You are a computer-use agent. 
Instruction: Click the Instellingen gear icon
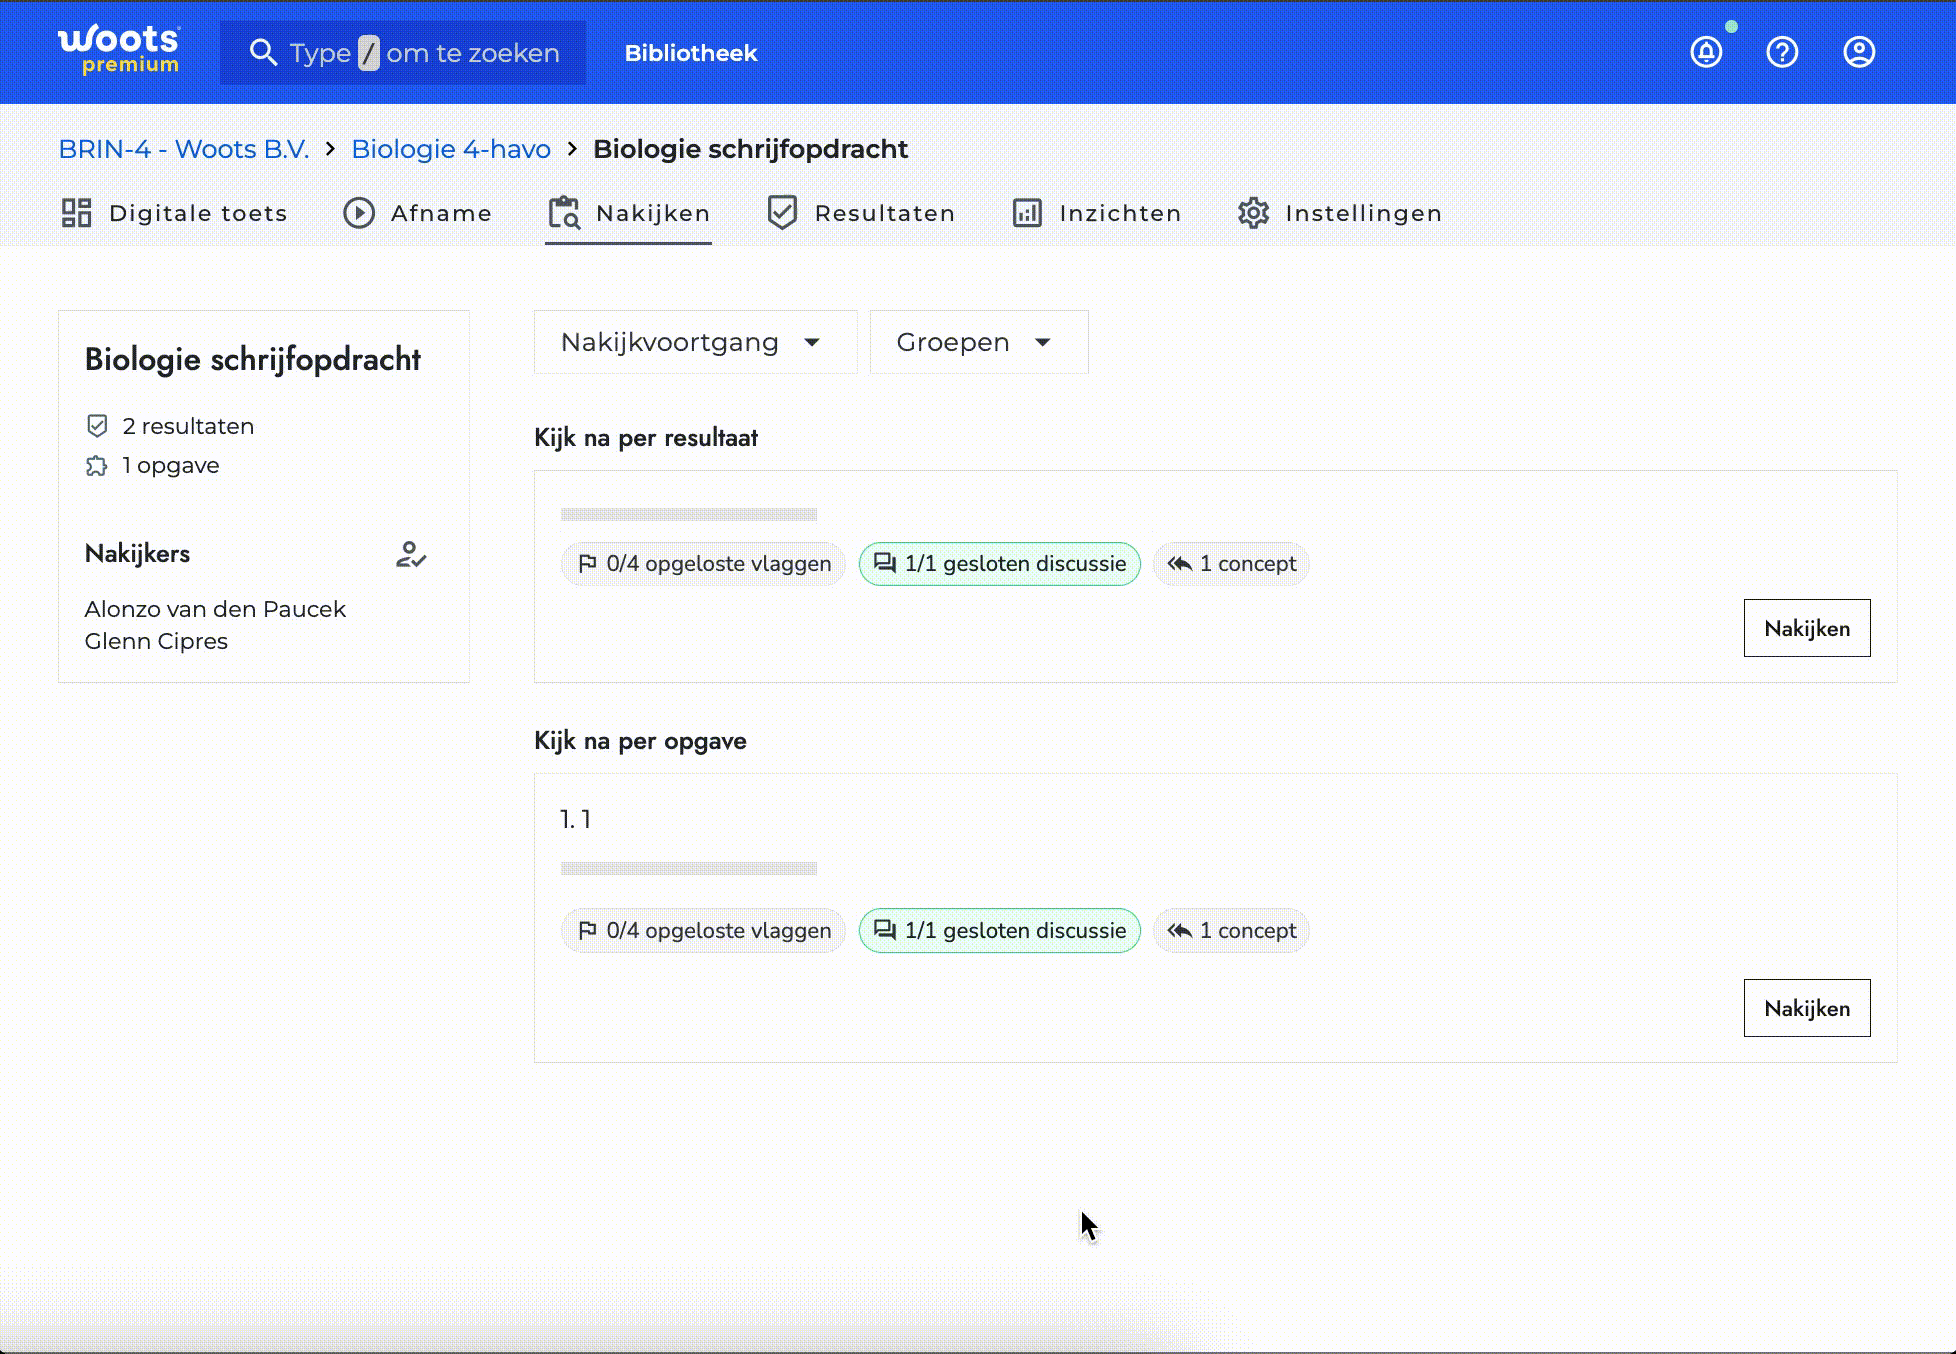tap(1253, 213)
